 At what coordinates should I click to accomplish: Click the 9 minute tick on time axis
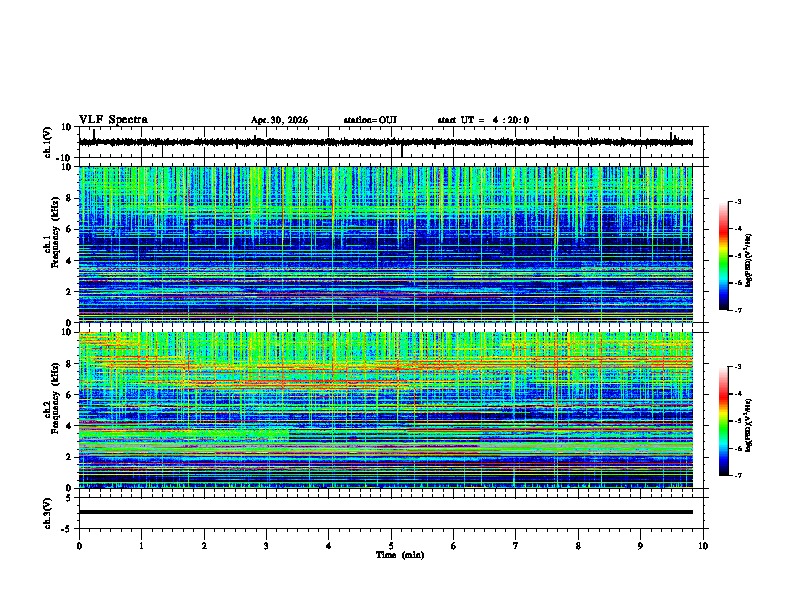pyautogui.click(x=640, y=546)
